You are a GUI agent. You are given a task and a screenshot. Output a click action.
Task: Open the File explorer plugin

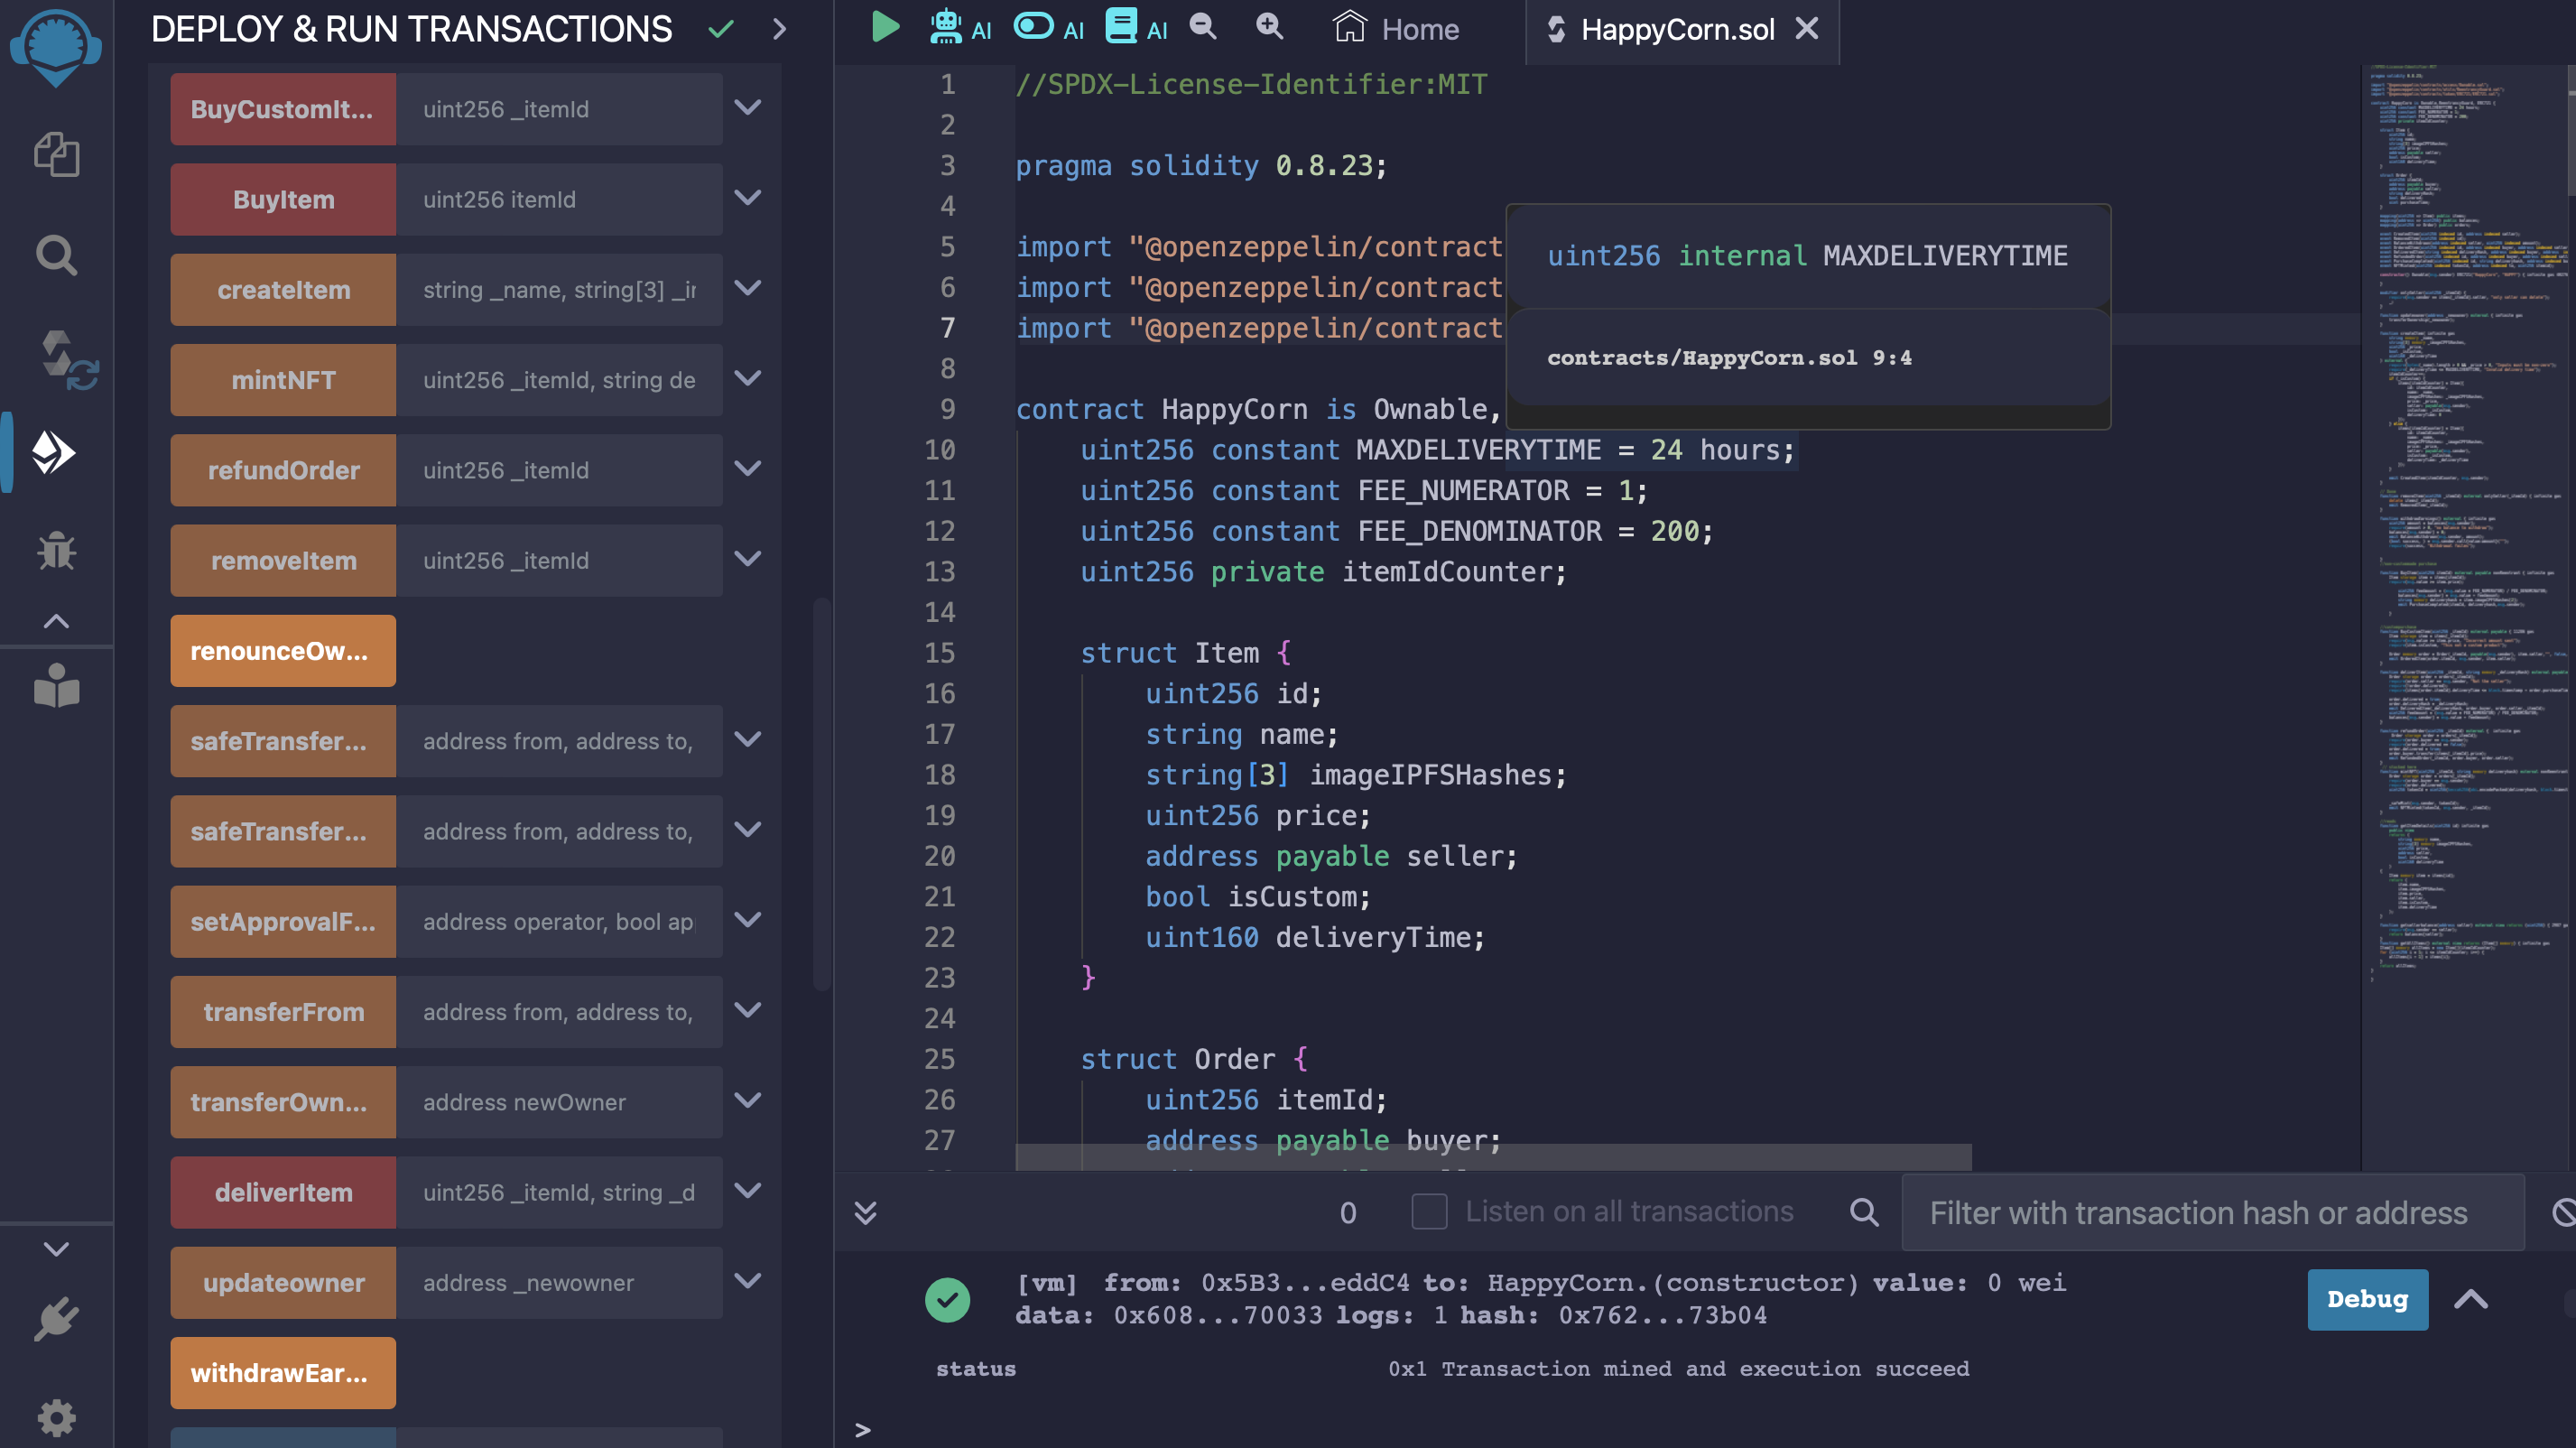tap(56, 154)
